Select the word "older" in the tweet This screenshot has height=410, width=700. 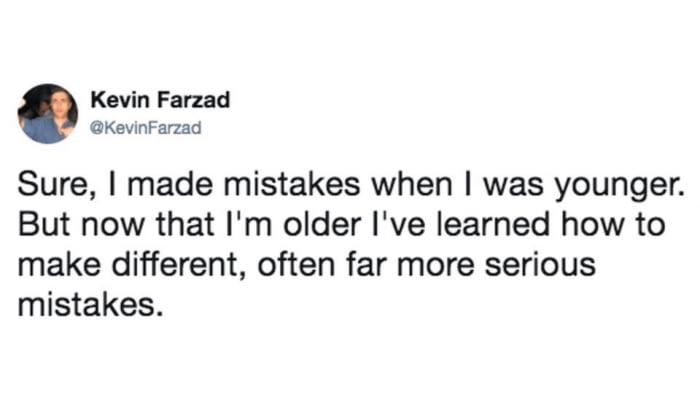click(x=322, y=224)
